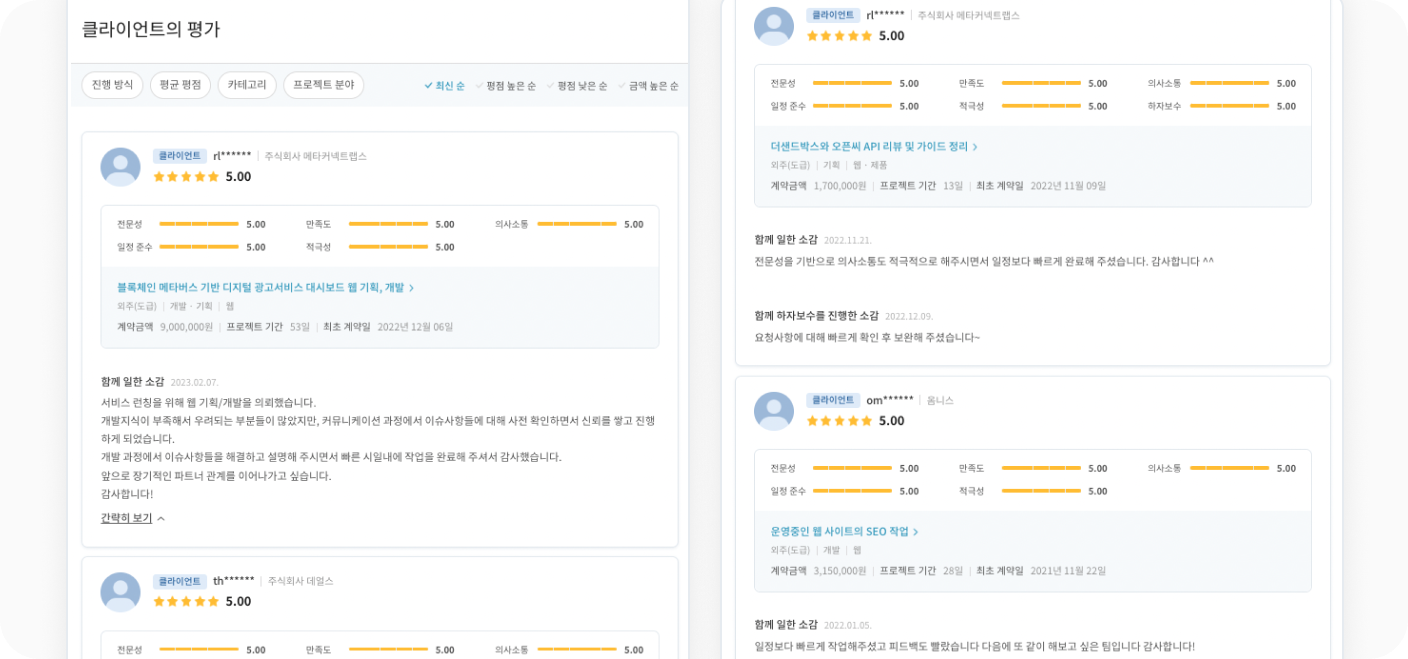Screen dimensions: 1408x659
Task: Collapse the review using 간략히 보기
Action: pos(126,517)
